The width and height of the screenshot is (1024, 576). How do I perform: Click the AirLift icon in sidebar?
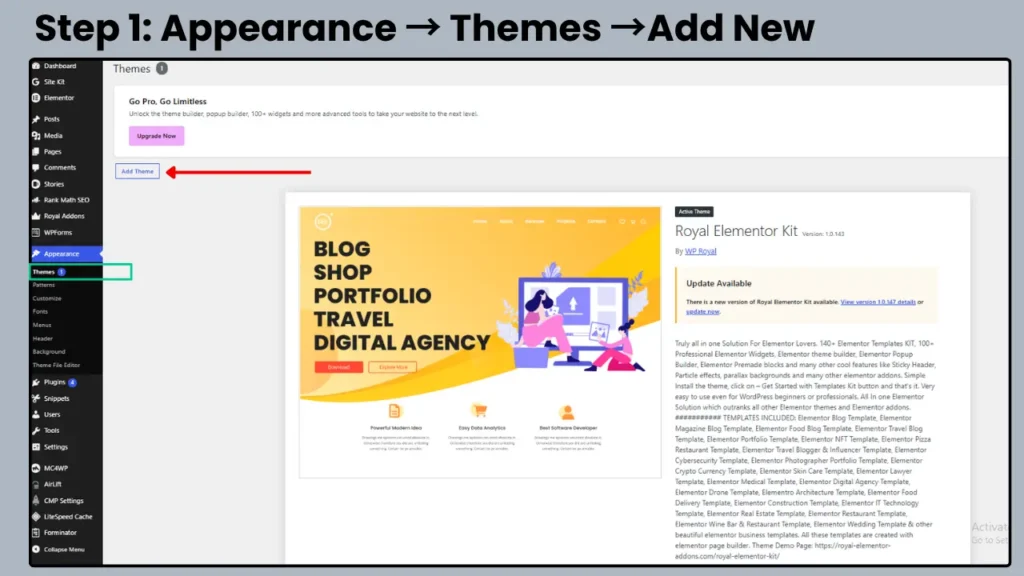click(x=36, y=485)
